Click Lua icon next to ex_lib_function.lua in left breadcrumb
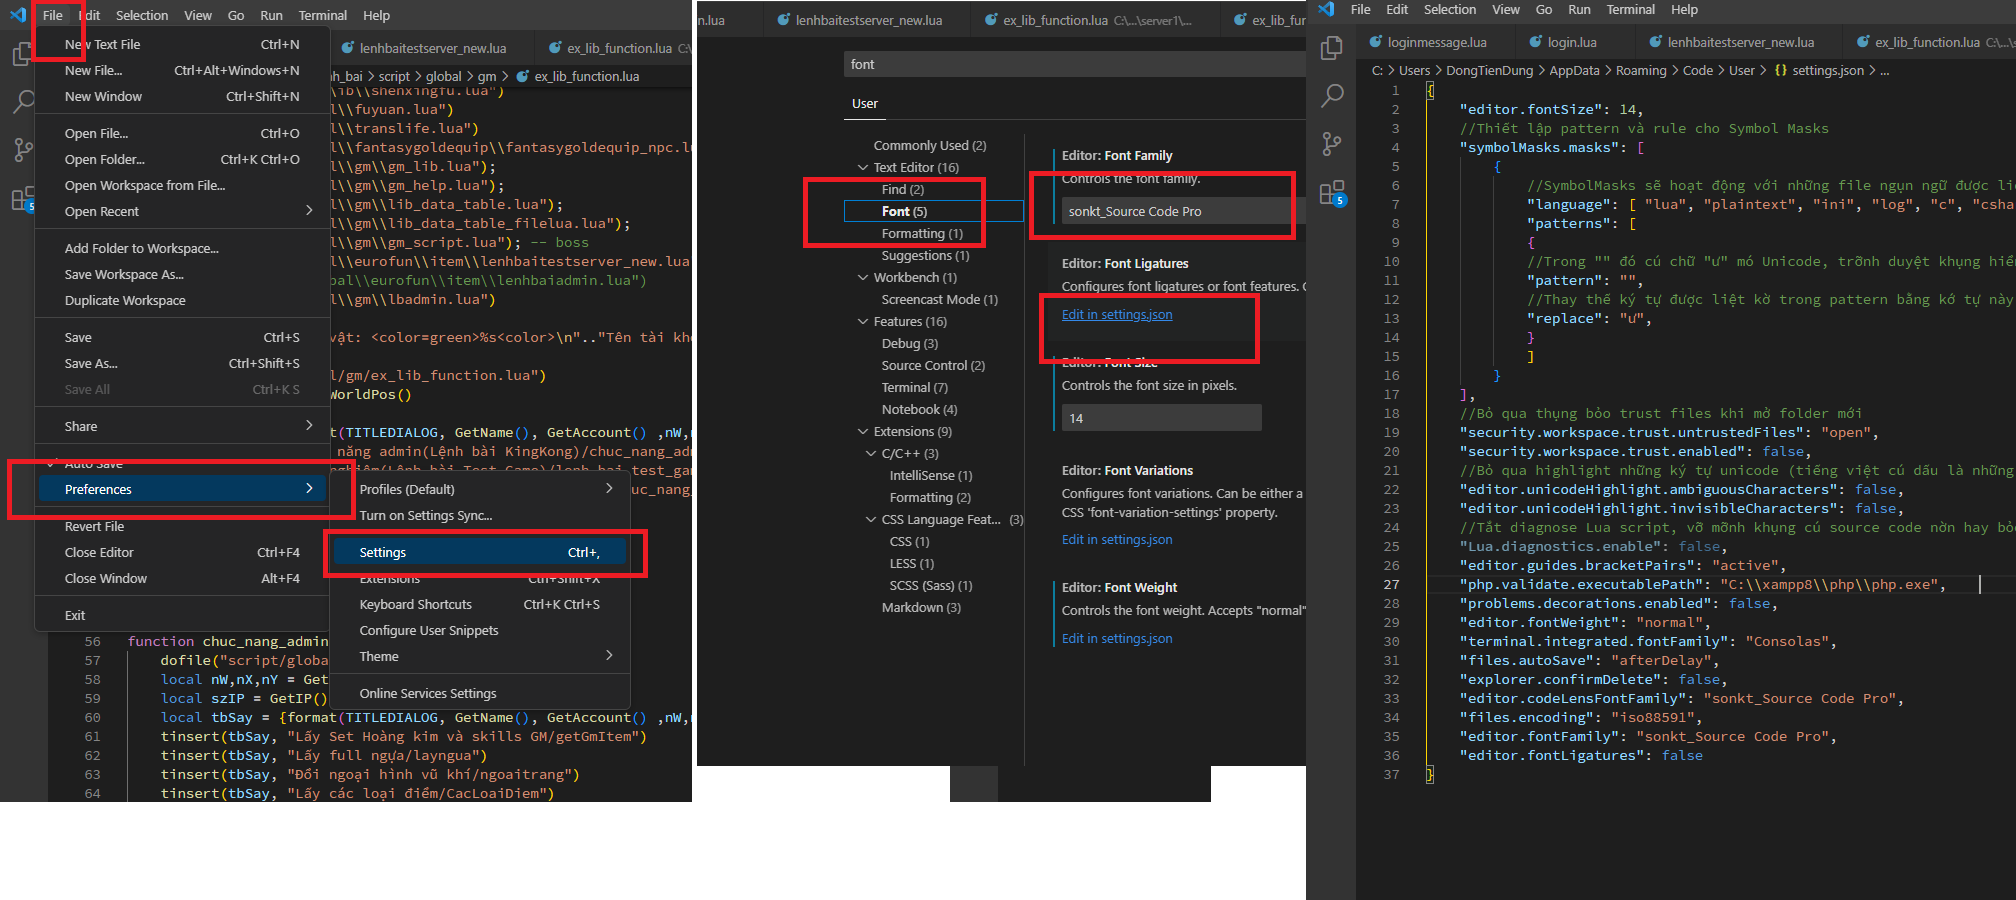 click(x=522, y=76)
